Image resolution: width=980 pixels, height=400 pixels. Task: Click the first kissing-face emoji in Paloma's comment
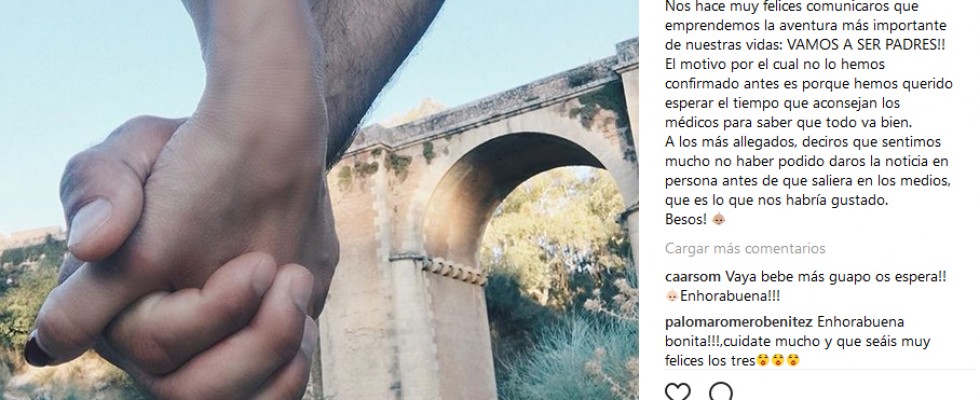pyautogui.click(x=762, y=361)
